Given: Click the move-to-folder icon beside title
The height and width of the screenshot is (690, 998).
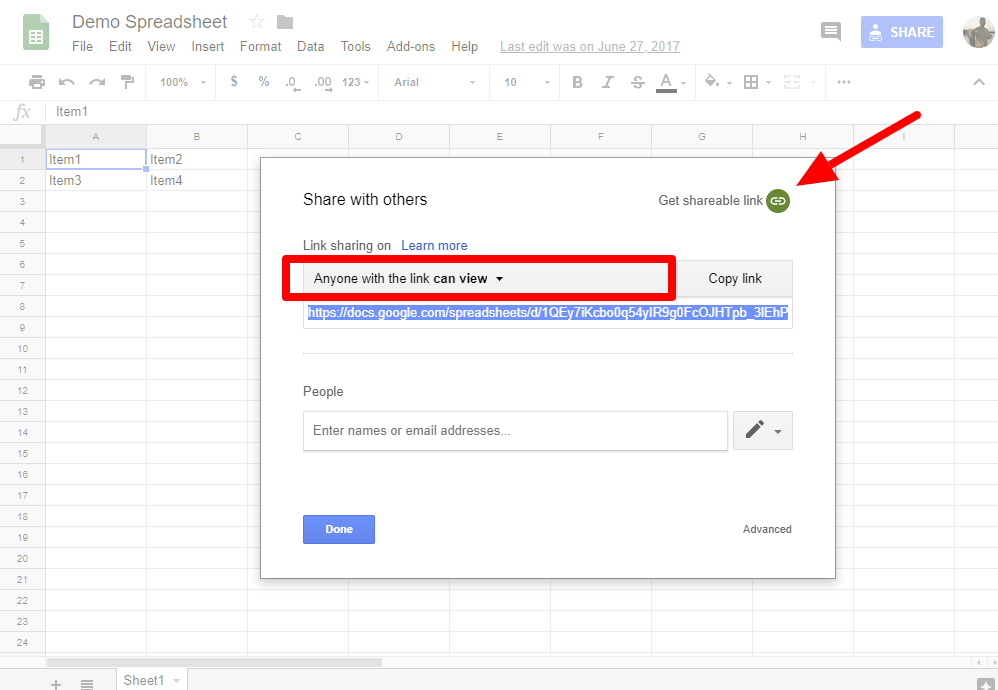Looking at the screenshot, I should (285, 22).
